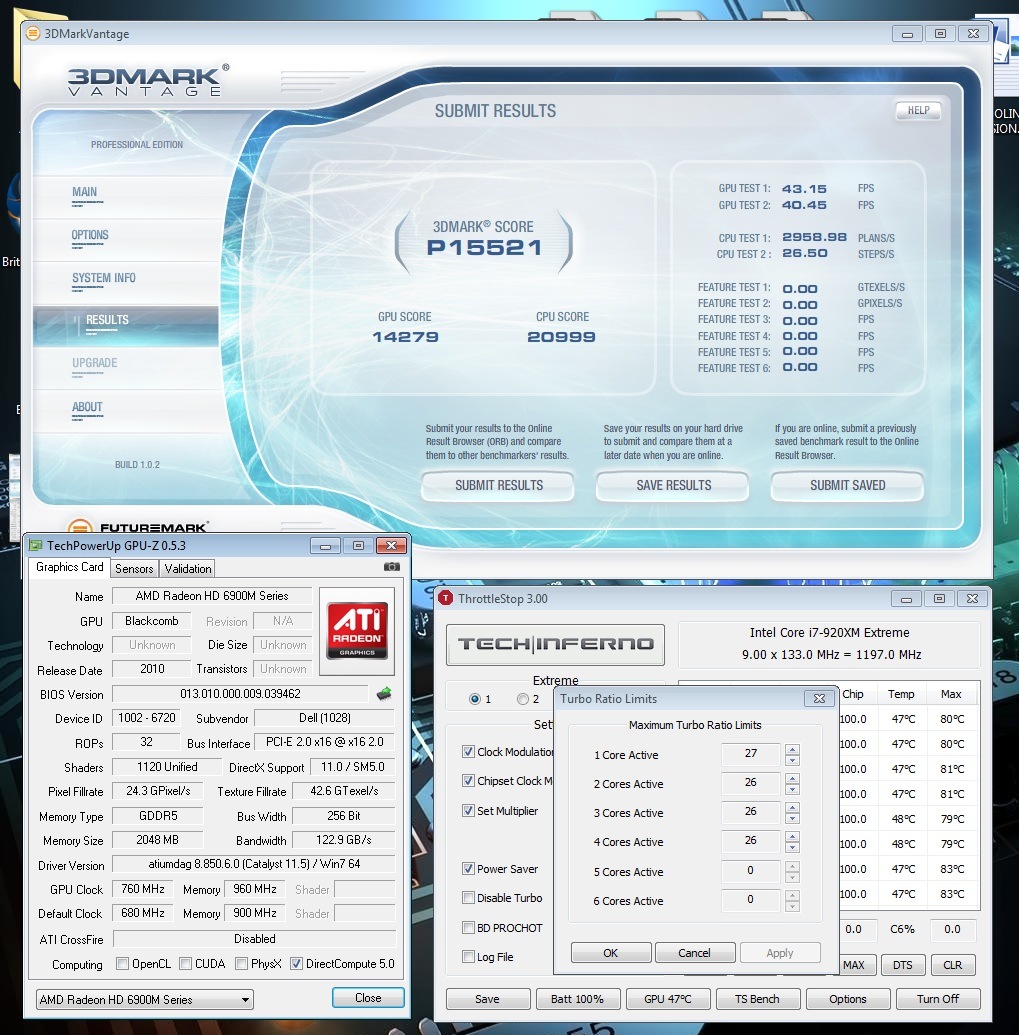Click the HELP button in 3DMark

(x=918, y=110)
